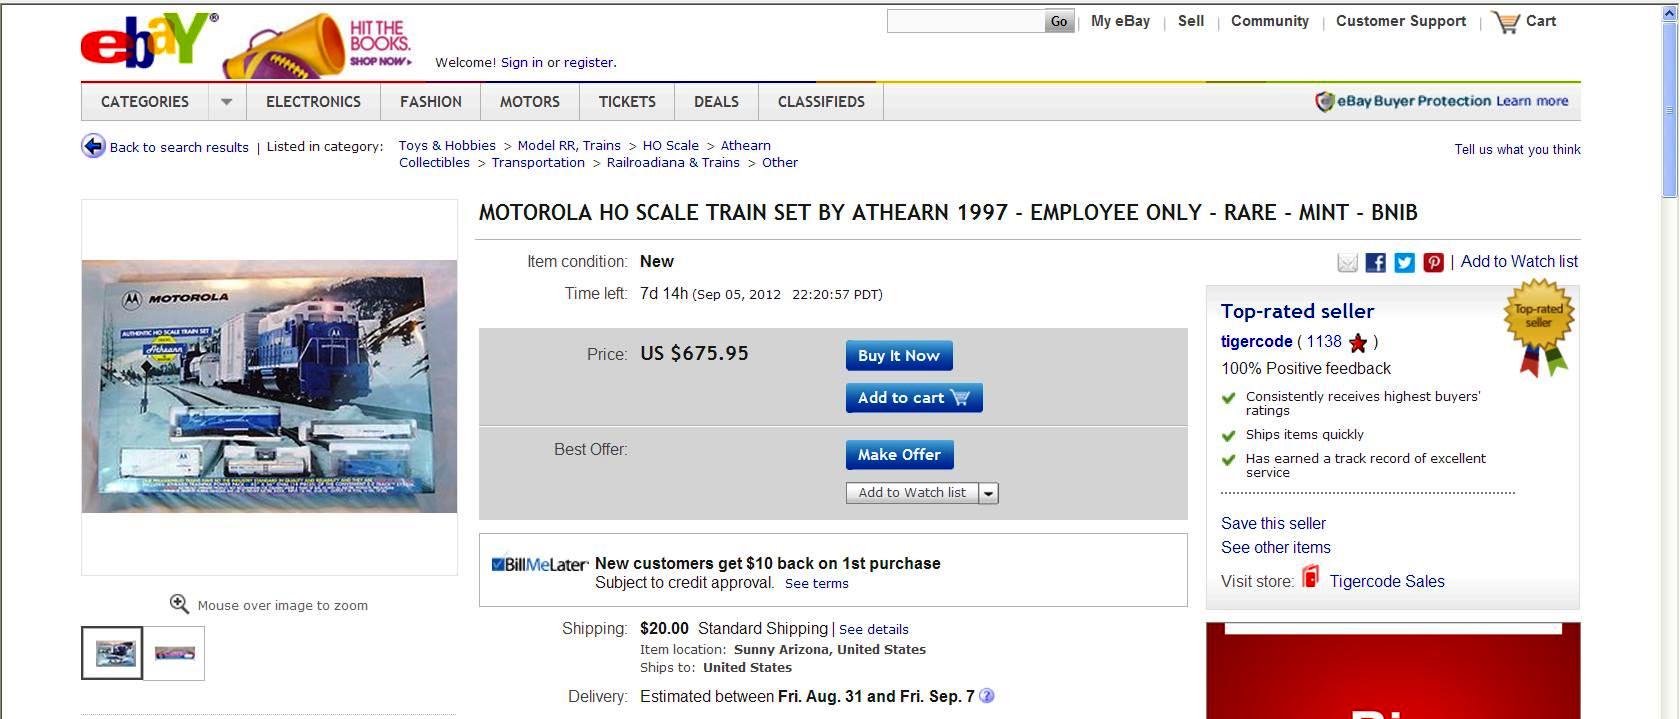Select the Motors tab
1680x719 pixels.
[530, 102]
